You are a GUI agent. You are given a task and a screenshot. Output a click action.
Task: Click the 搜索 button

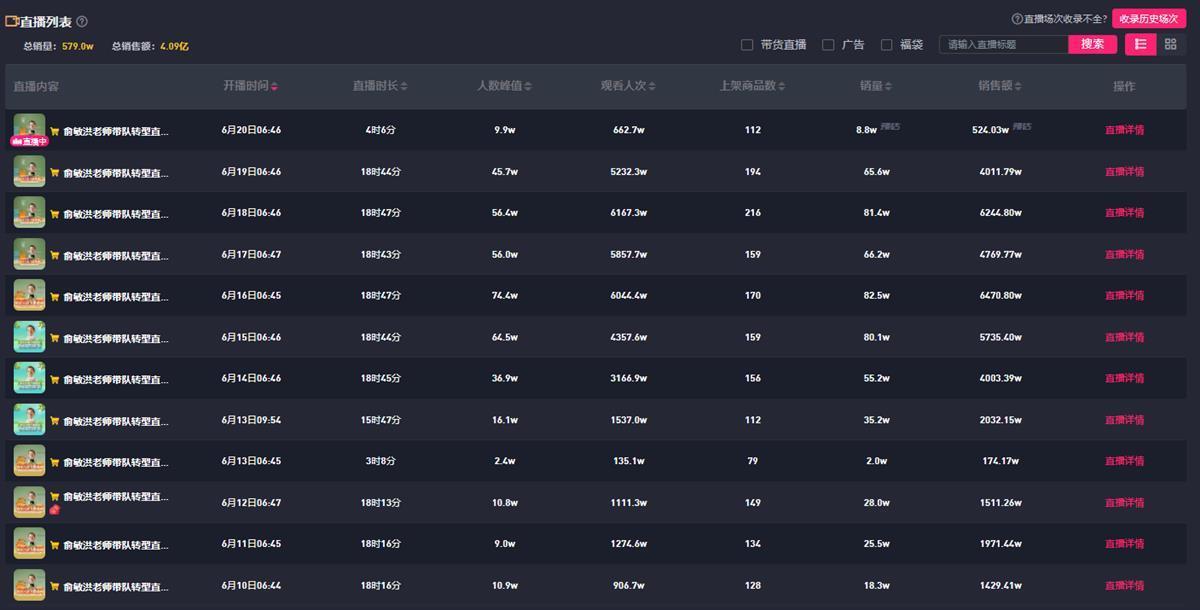(x=1092, y=44)
